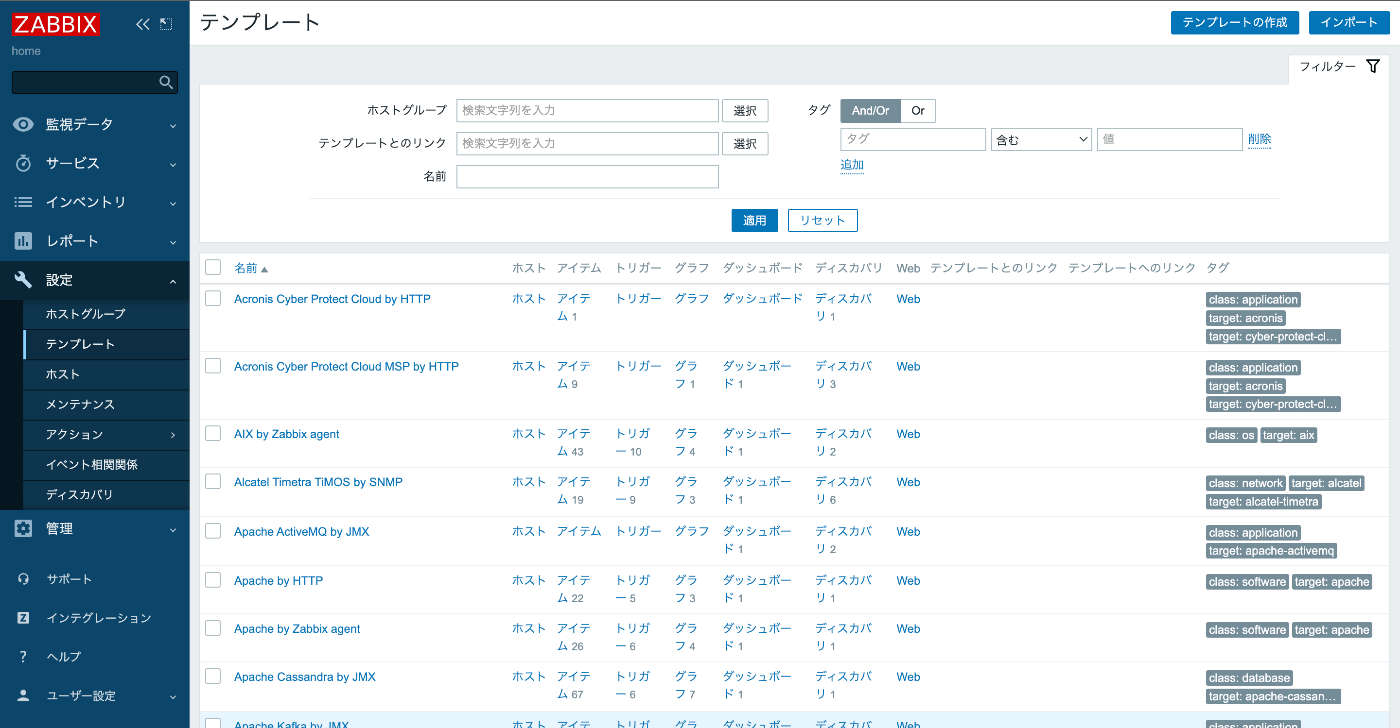Click the ホストグループ search field
This screenshot has width=1400, height=728.
(x=587, y=110)
